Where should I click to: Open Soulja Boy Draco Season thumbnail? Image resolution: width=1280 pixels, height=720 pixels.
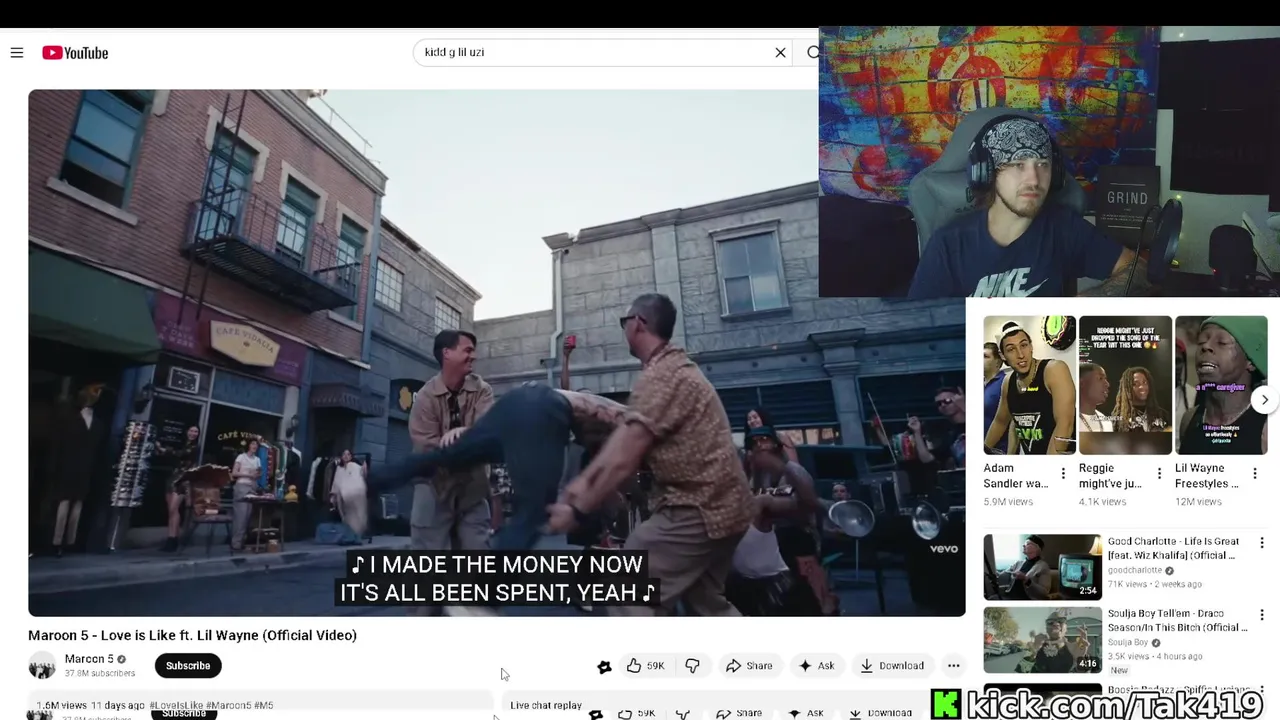1042,639
